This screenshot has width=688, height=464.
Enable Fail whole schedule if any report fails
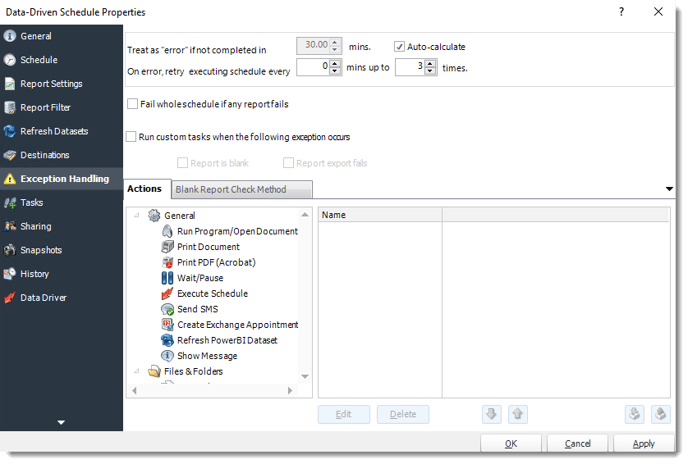coord(132,104)
